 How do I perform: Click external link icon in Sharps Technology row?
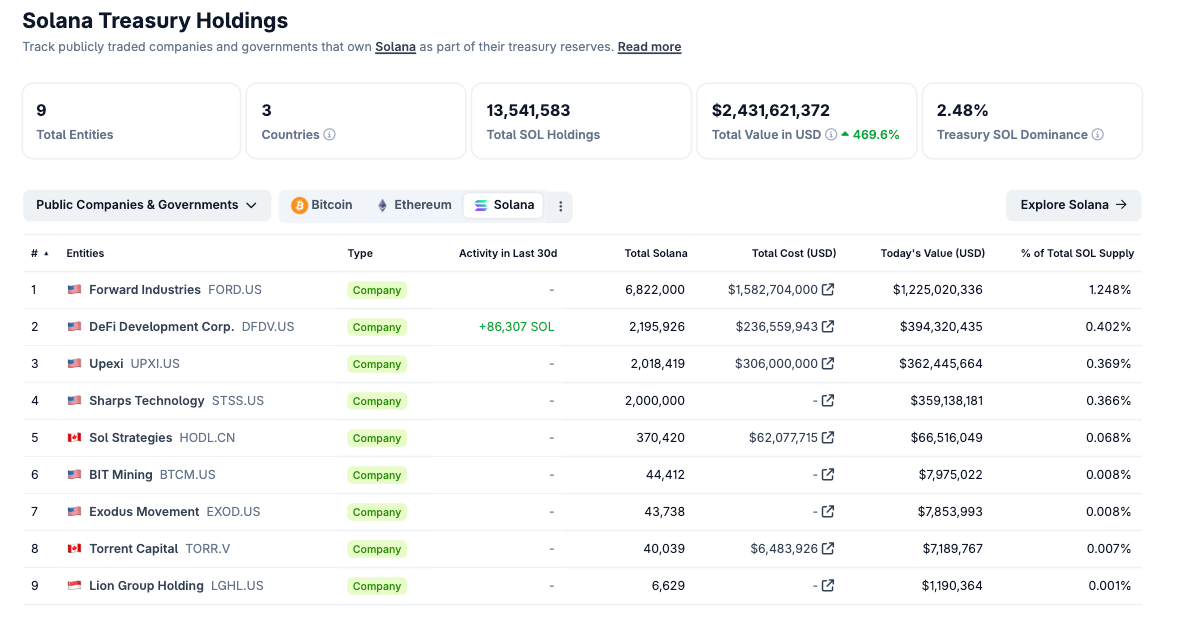[x=828, y=401]
